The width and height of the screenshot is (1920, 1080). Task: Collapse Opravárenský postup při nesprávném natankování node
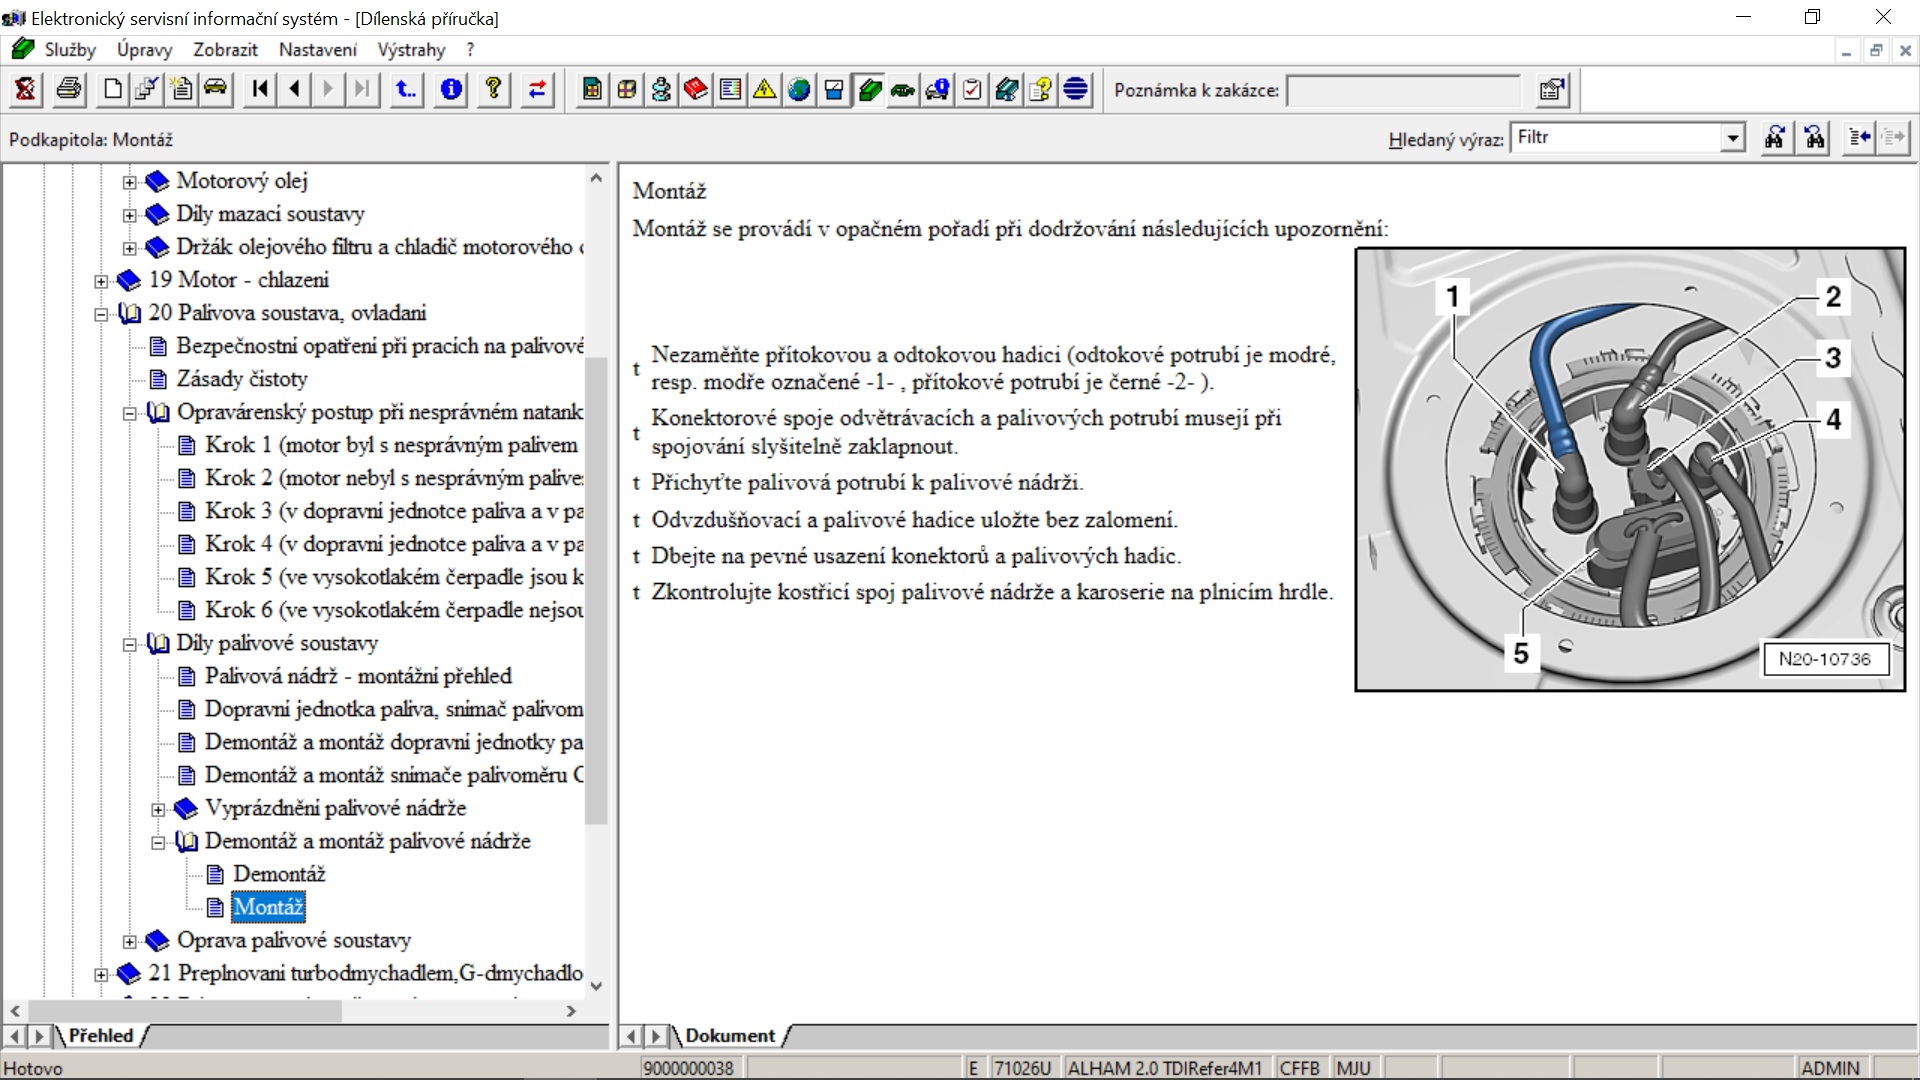(129, 413)
